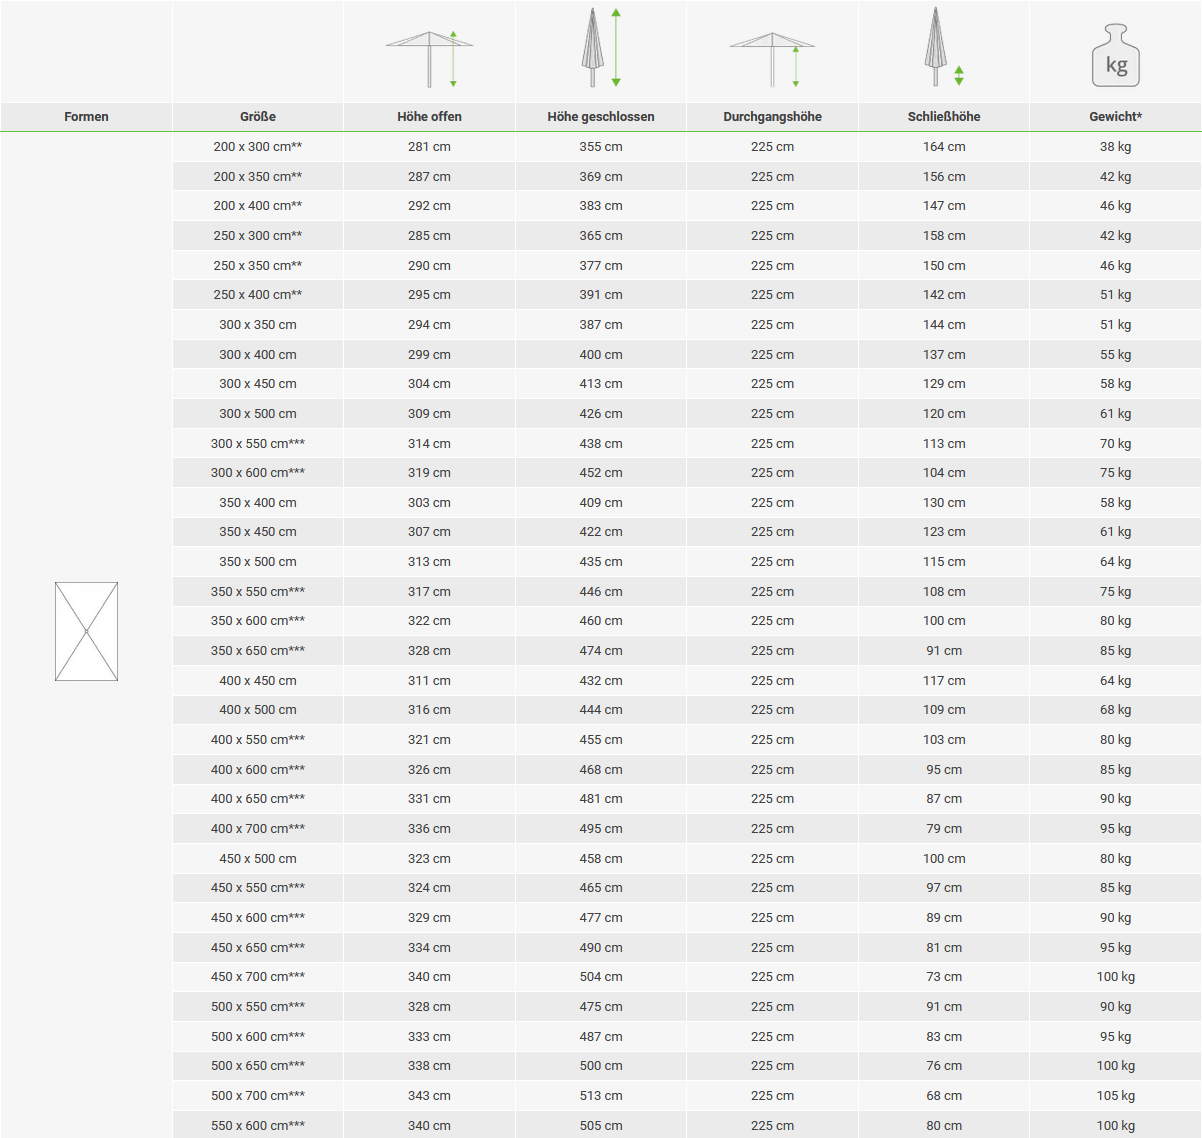Select the Gewicht* column header
Screen dimensions: 1202x1138
(x=1116, y=117)
